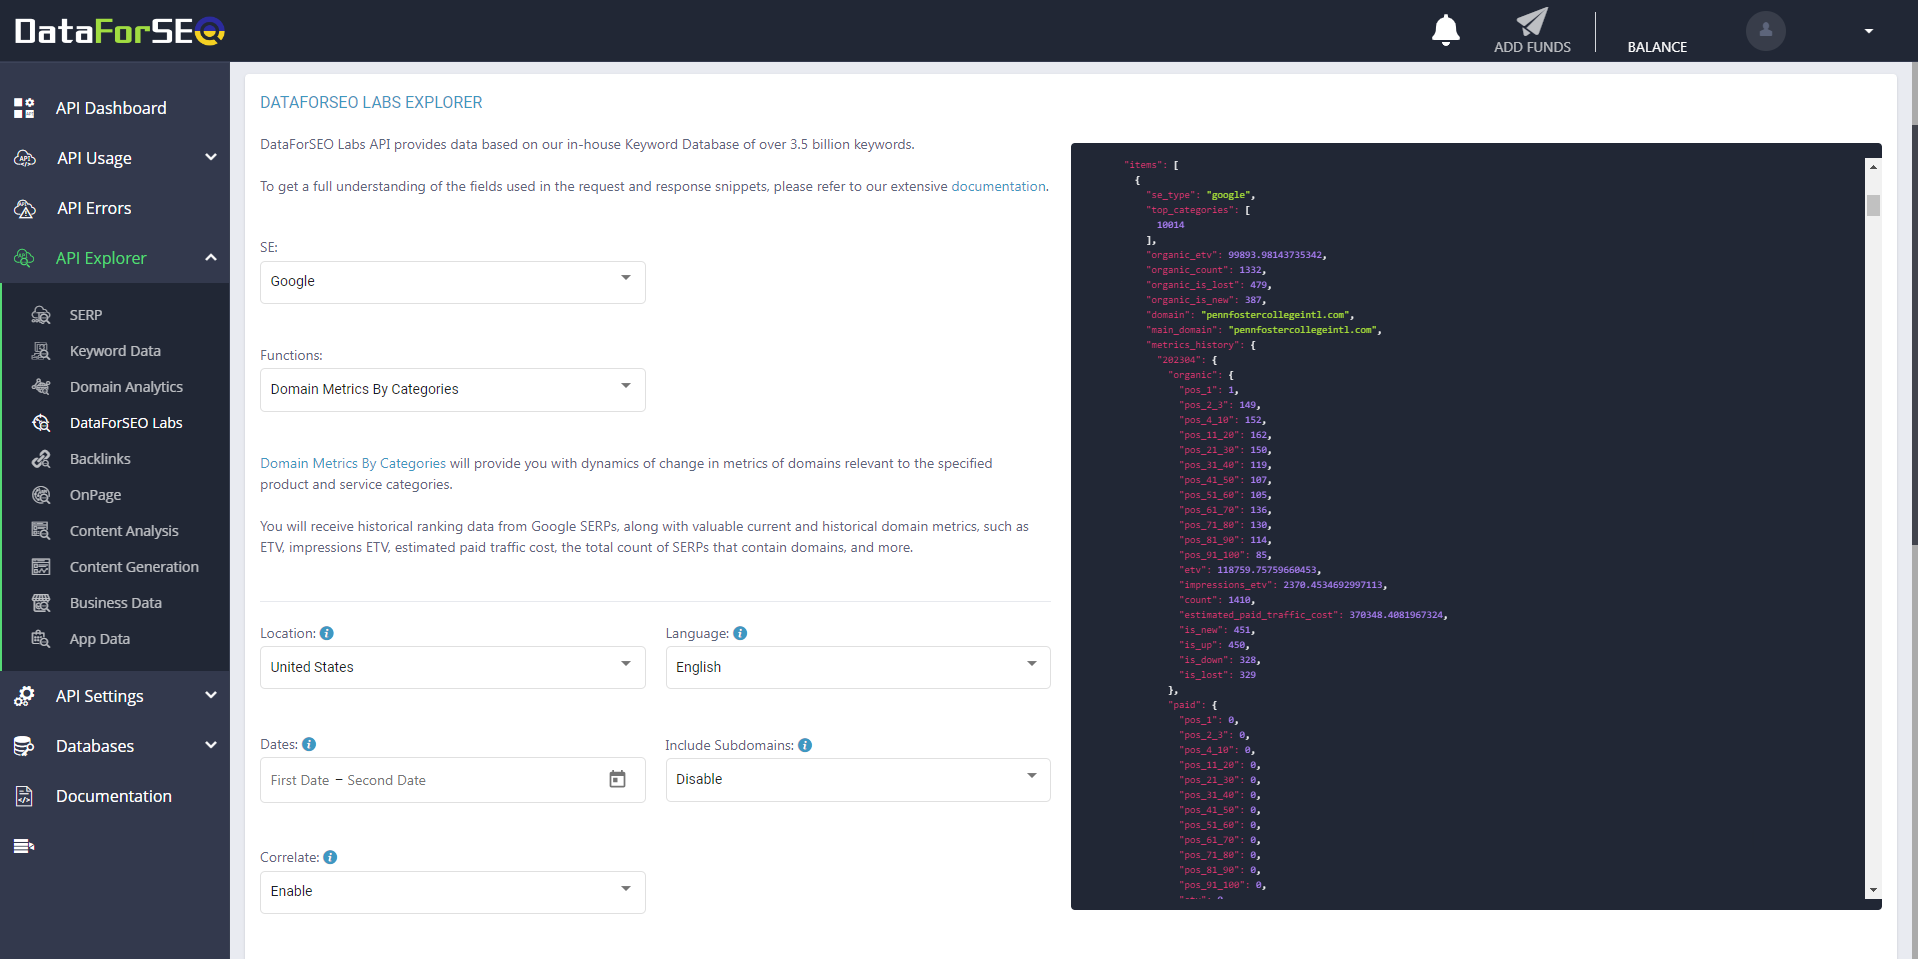The width and height of the screenshot is (1918, 959).
Task: Open the user profile avatar
Action: (x=1765, y=31)
